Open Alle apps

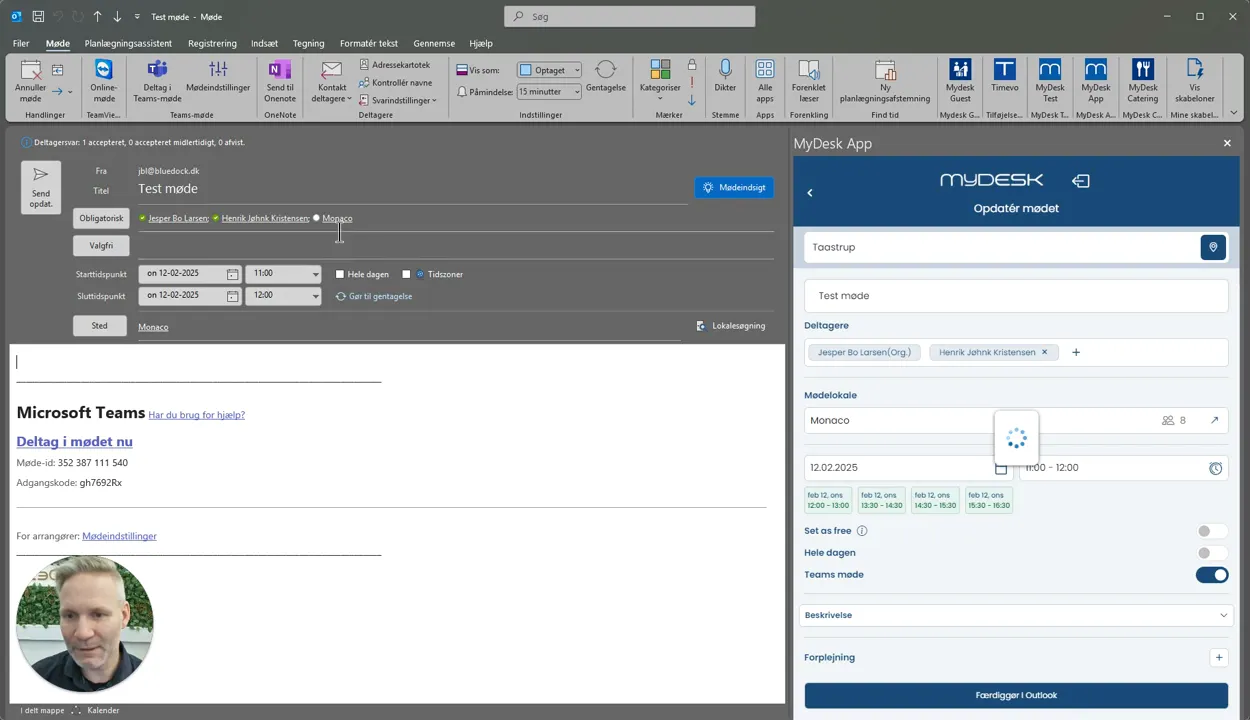tap(765, 80)
